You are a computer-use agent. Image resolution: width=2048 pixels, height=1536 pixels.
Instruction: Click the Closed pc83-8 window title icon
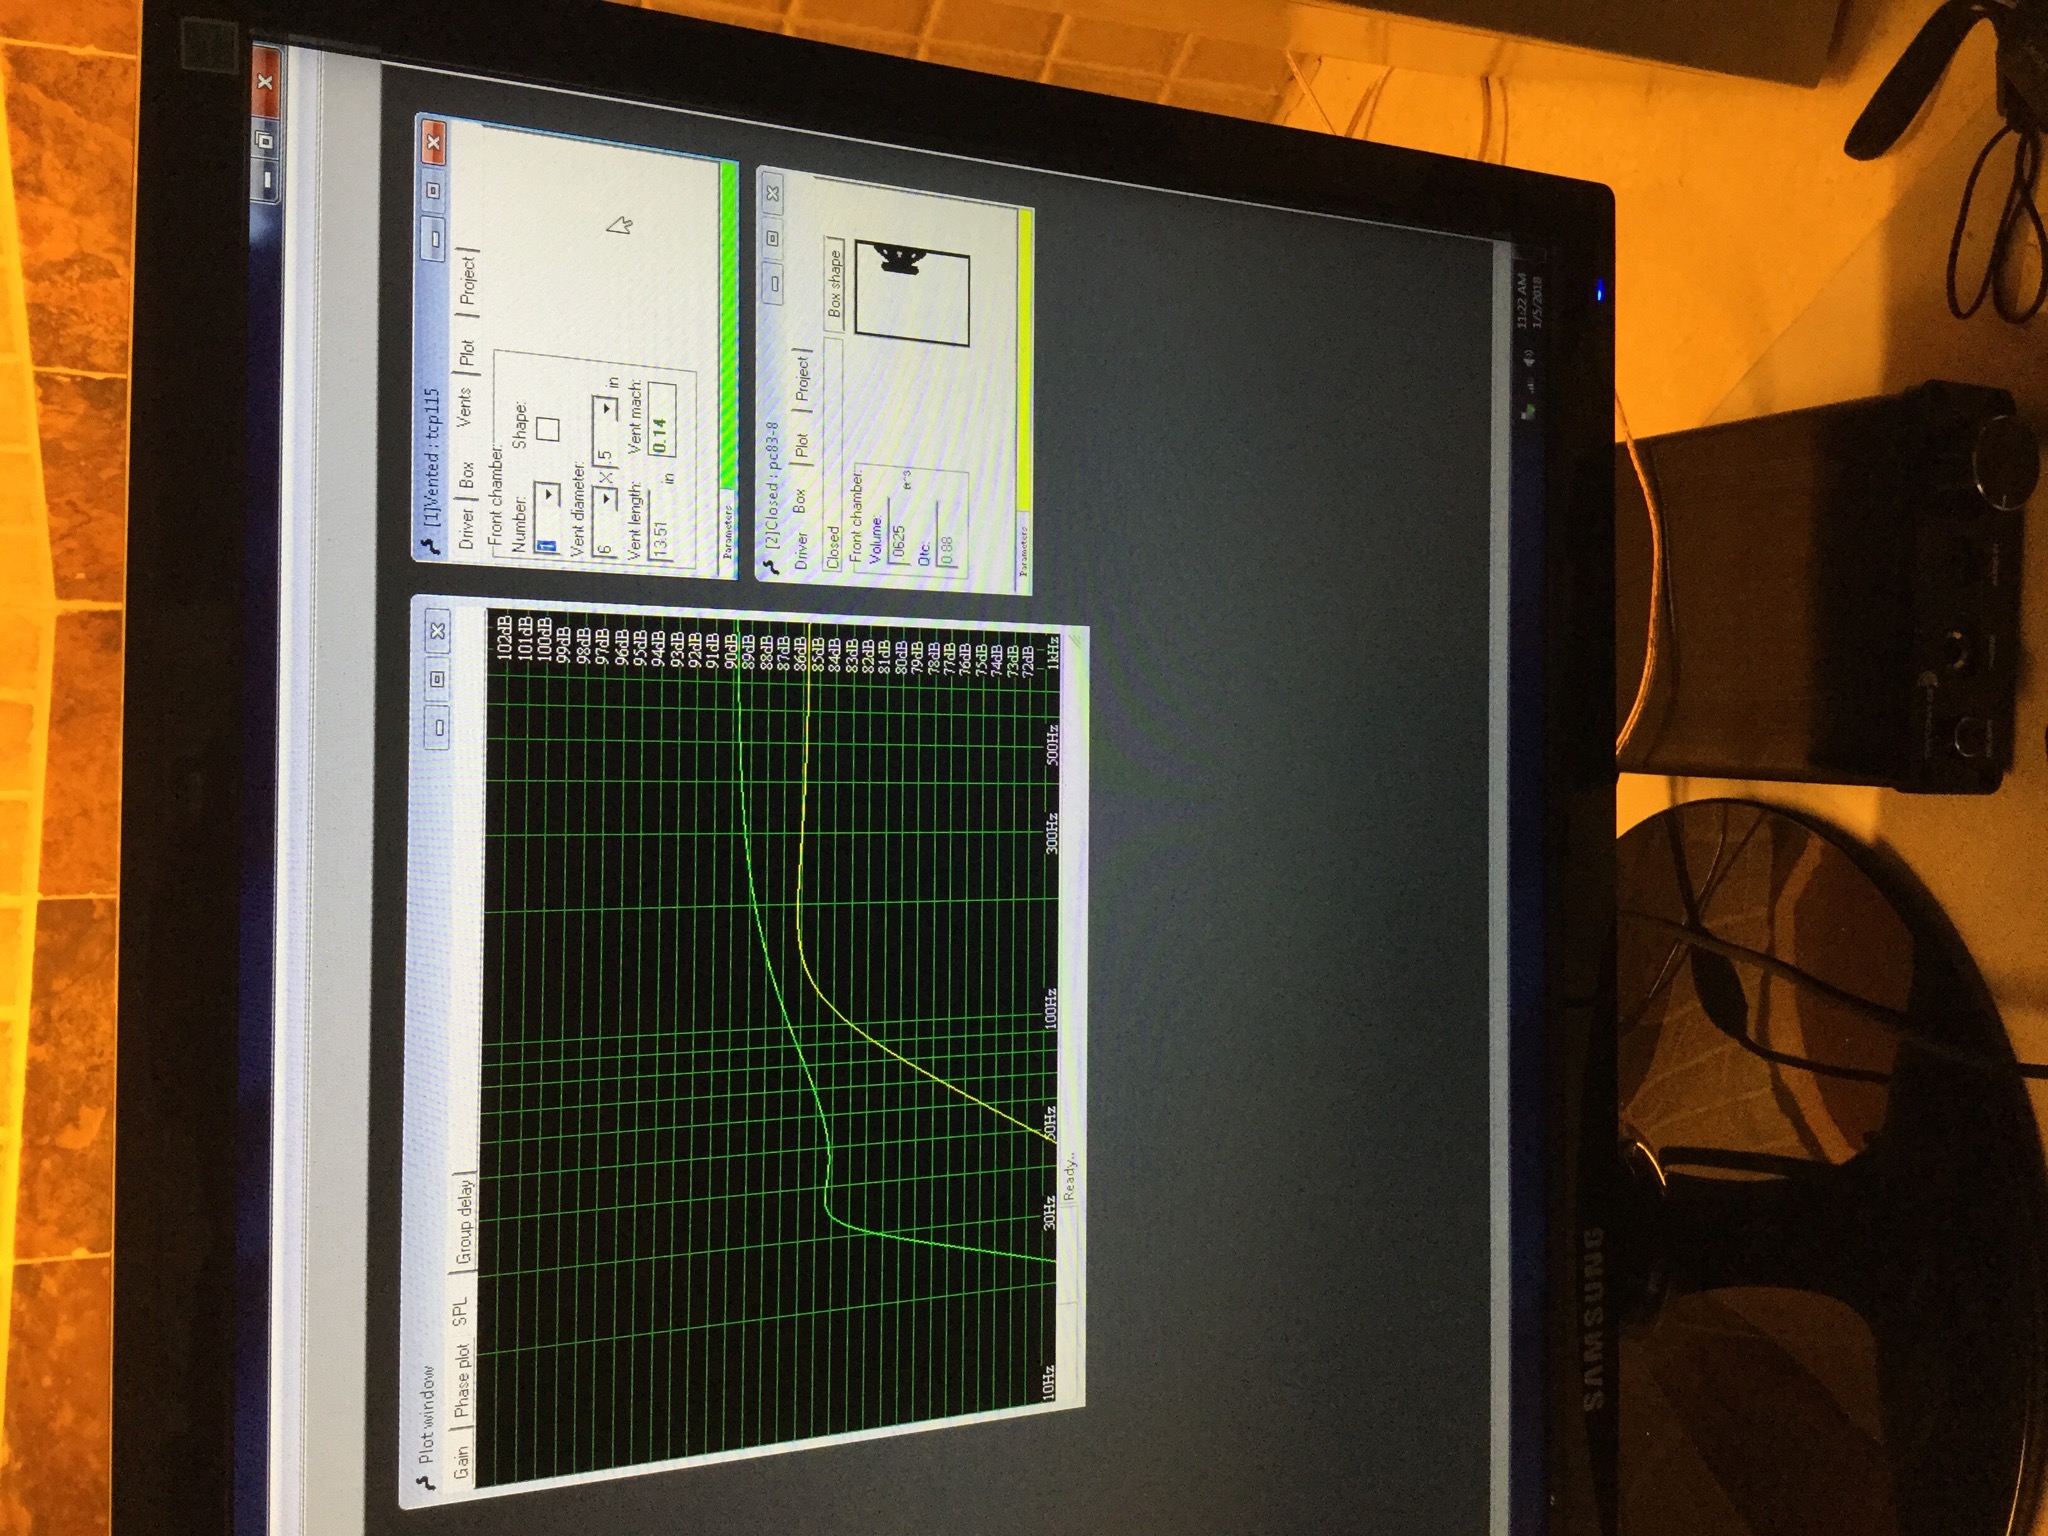770,566
